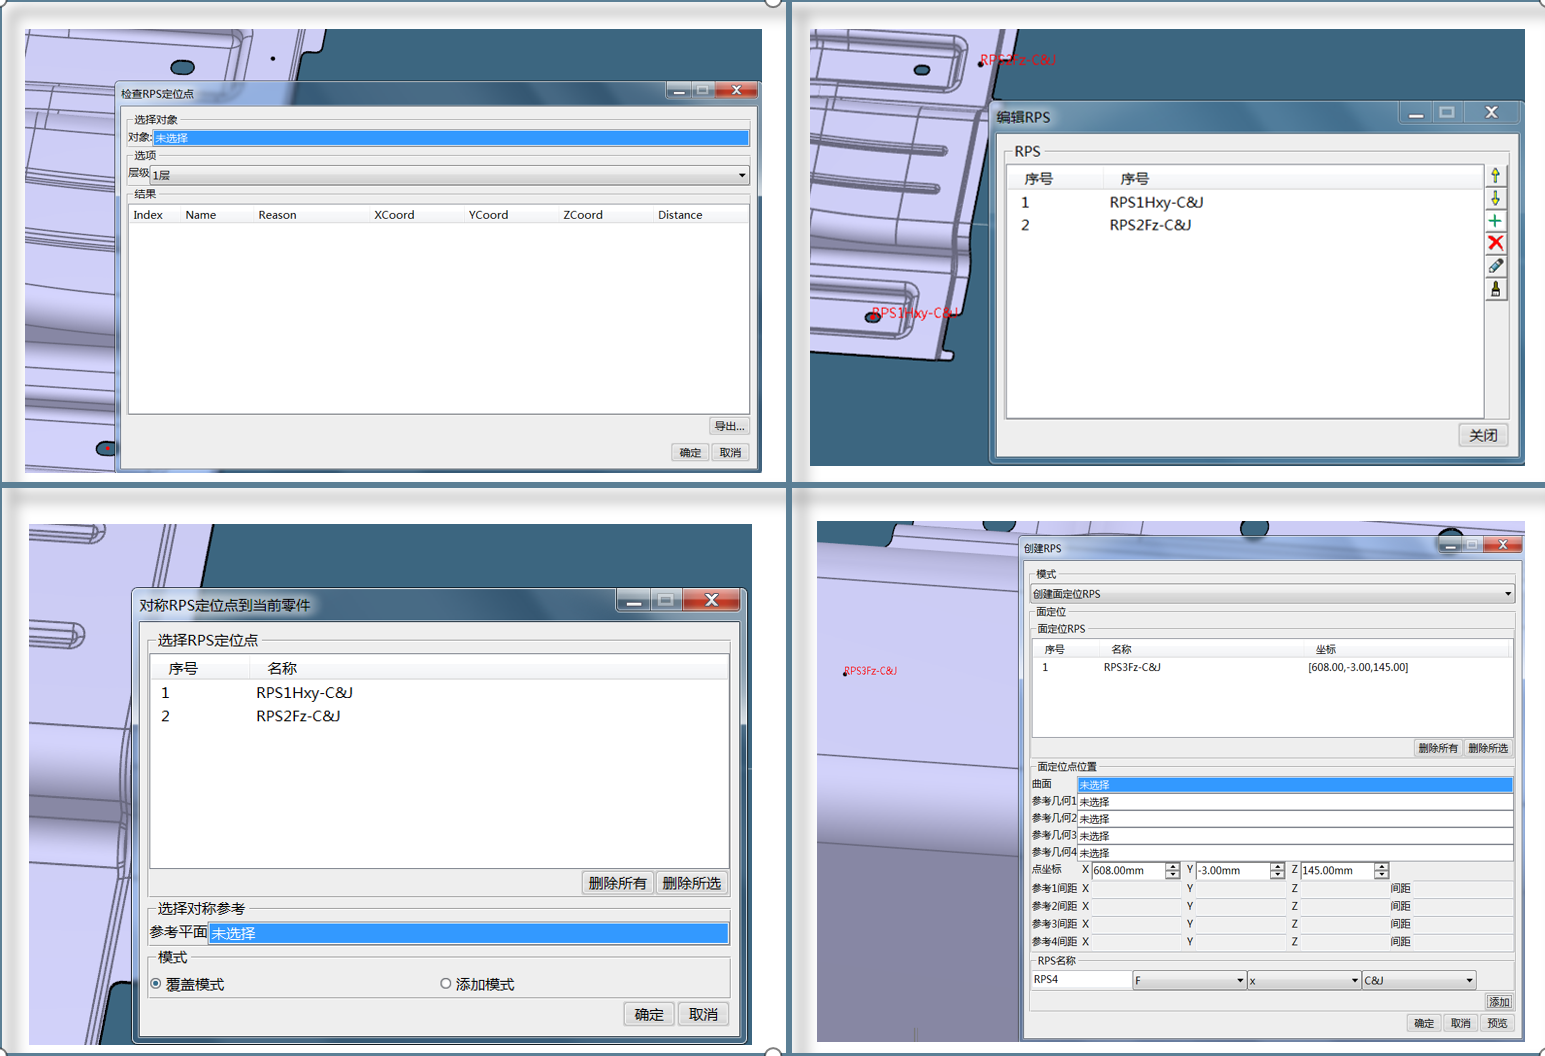
Task: Click the 预览 preview button
Action: tap(1497, 1023)
